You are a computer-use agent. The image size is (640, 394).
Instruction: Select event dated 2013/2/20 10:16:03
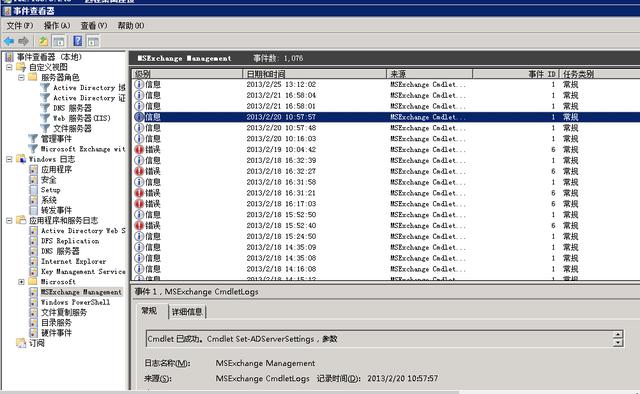(x=386, y=139)
